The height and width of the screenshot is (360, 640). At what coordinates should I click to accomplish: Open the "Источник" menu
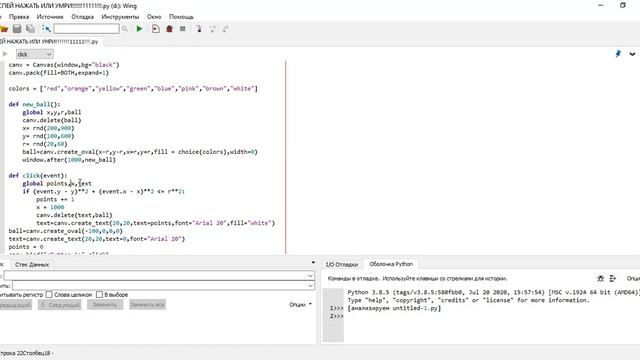pos(50,17)
